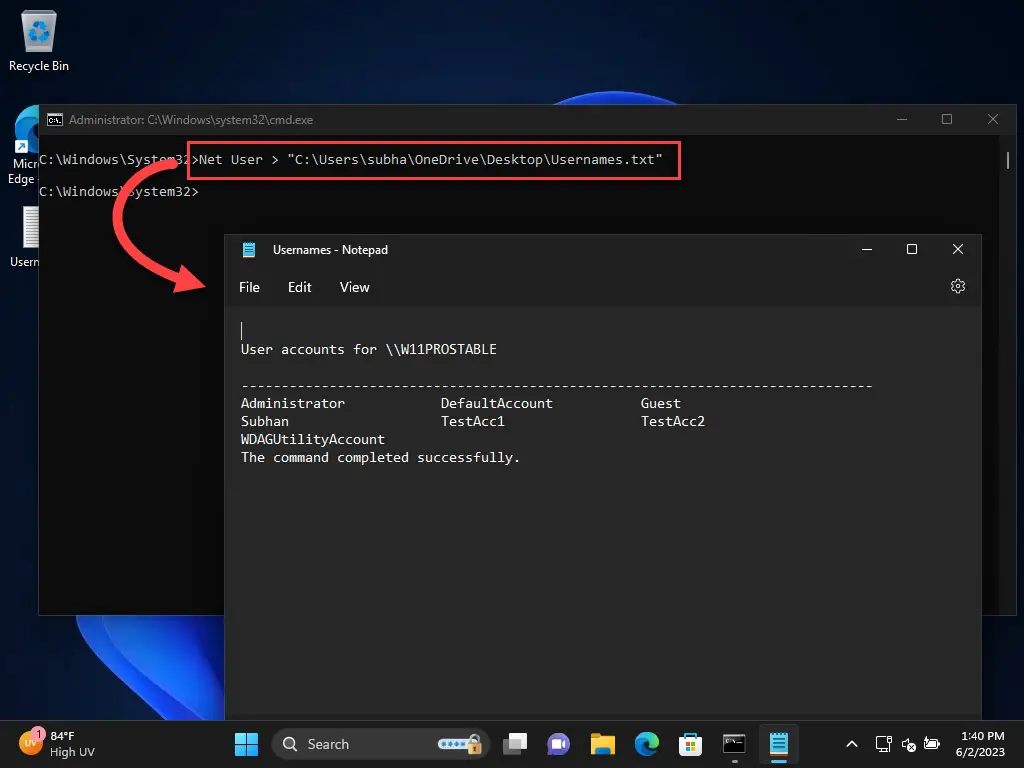Click the text 'TestAcc2' in Notepad
Viewport: 1024px width, 768px height.
click(x=673, y=421)
